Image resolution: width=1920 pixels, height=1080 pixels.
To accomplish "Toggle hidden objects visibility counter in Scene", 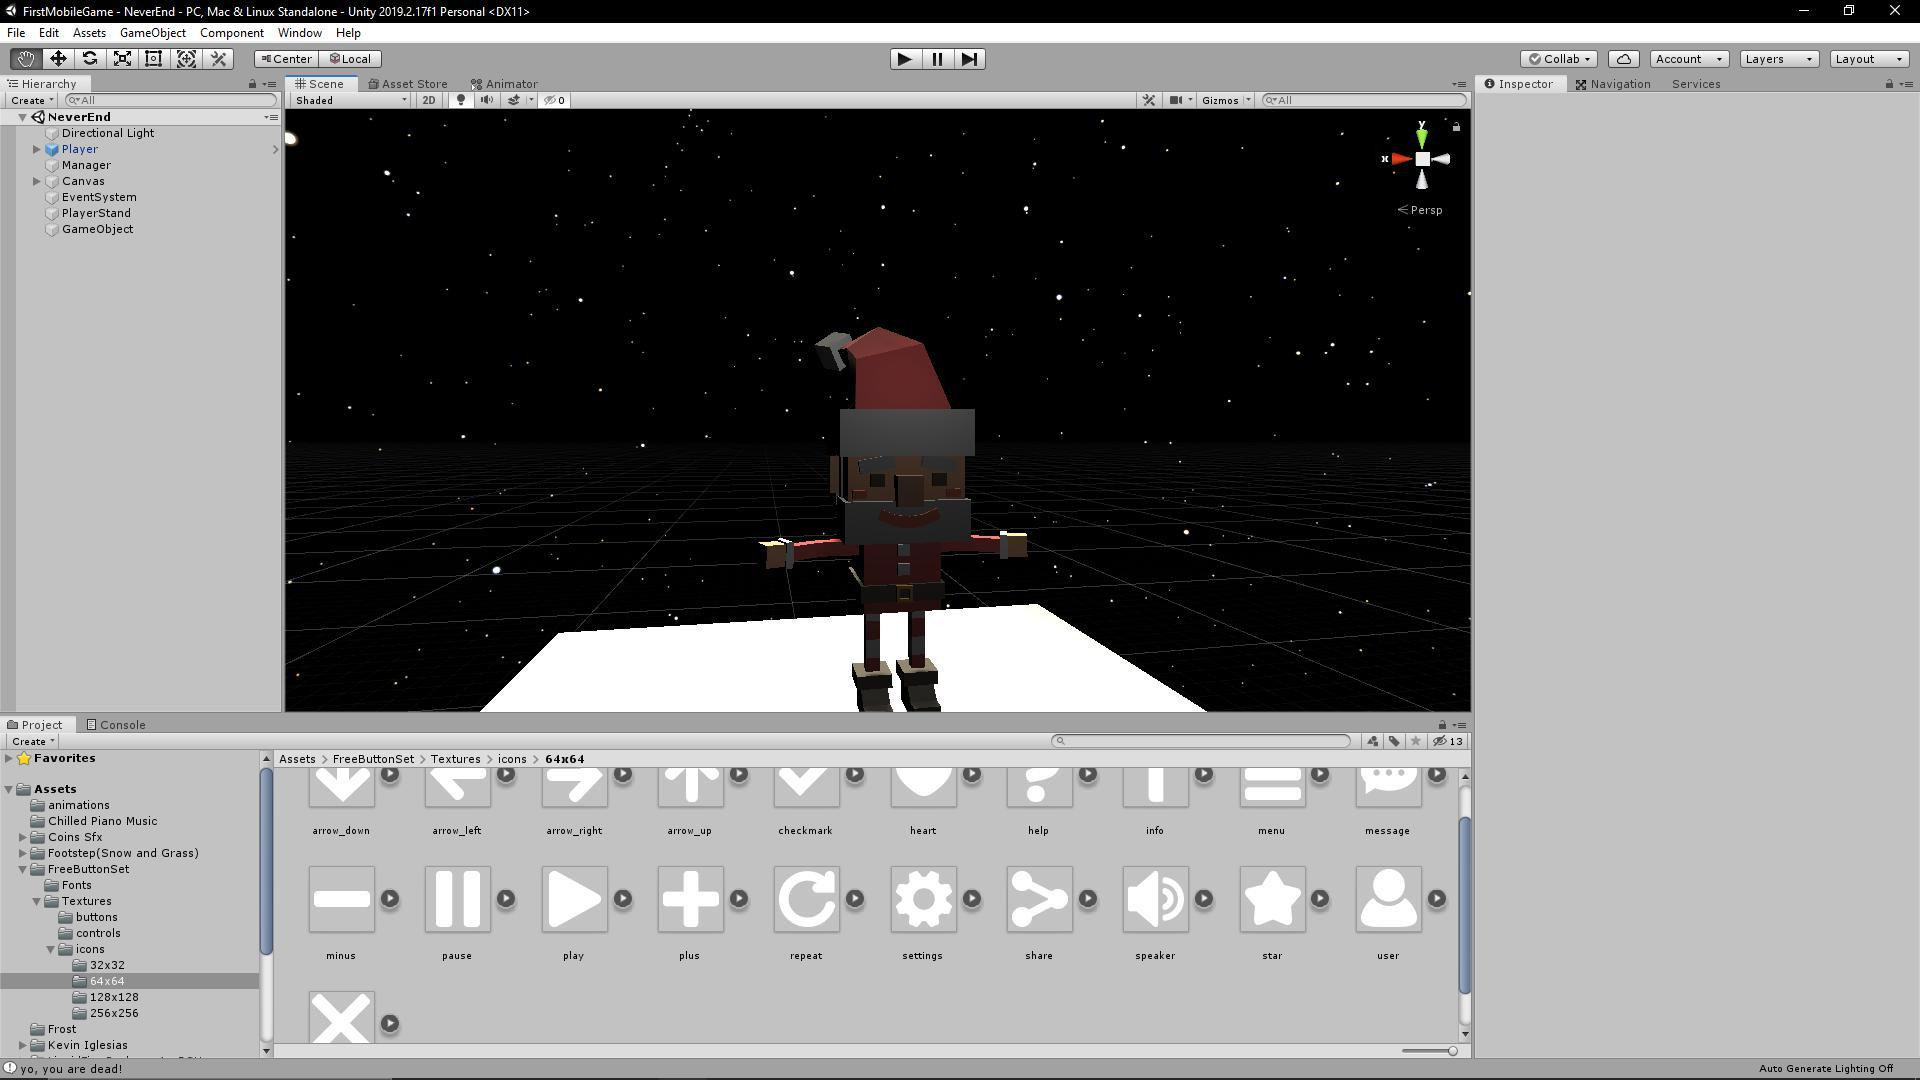I will (x=555, y=100).
